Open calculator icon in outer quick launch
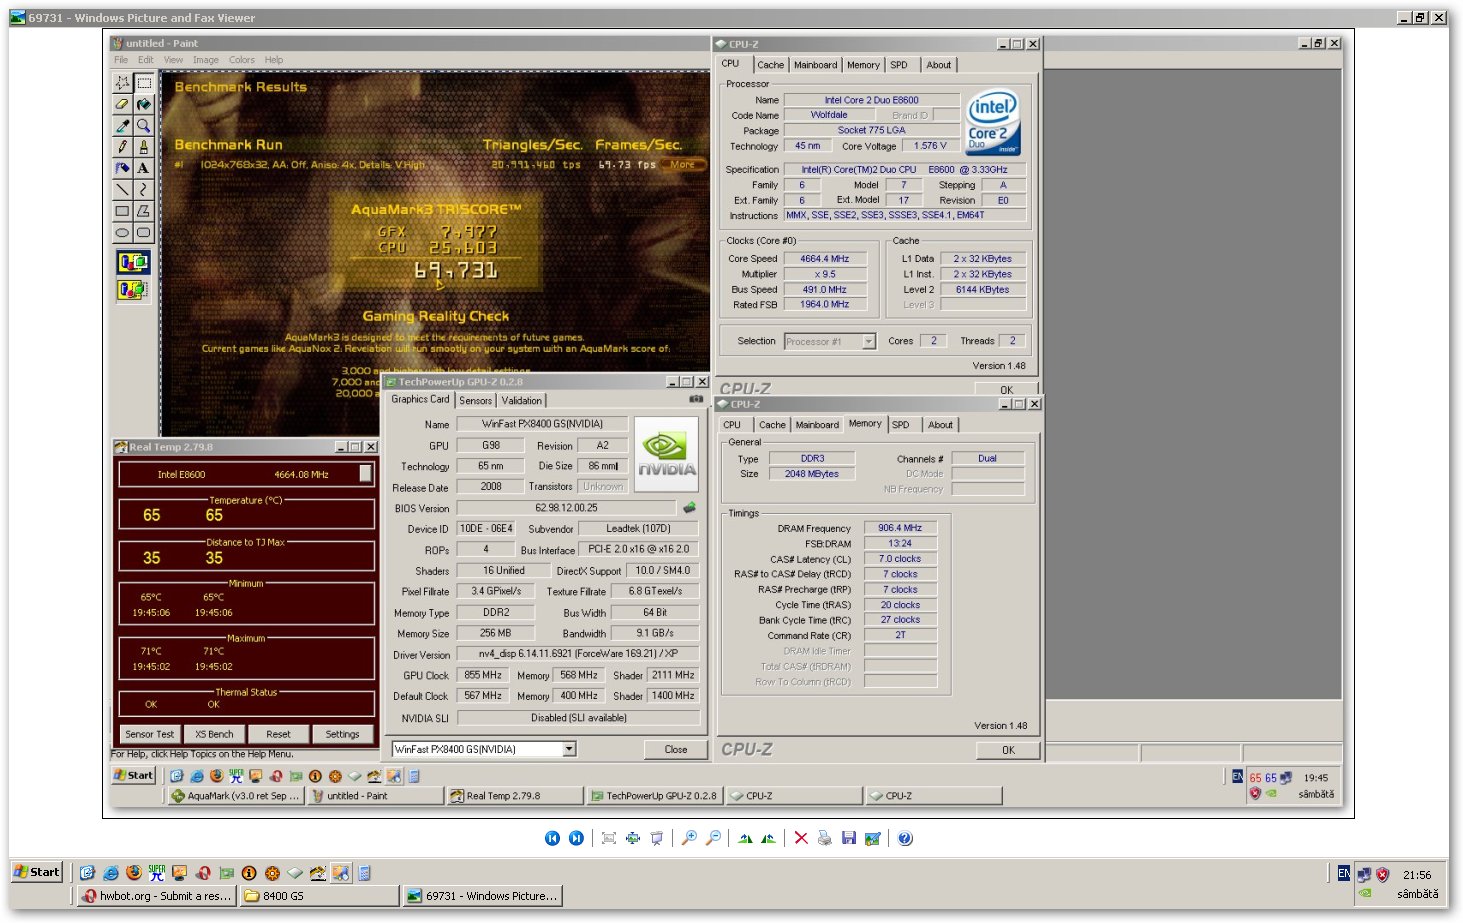The height and width of the screenshot is (923, 1463). pos(364,873)
